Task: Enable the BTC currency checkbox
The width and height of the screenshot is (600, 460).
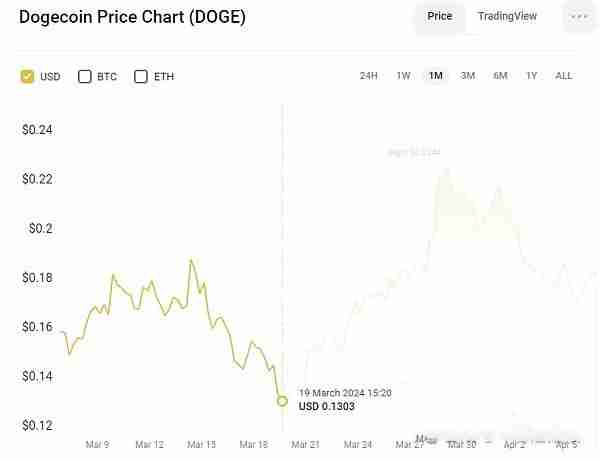Action: pyautogui.click(x=85, y=76)
